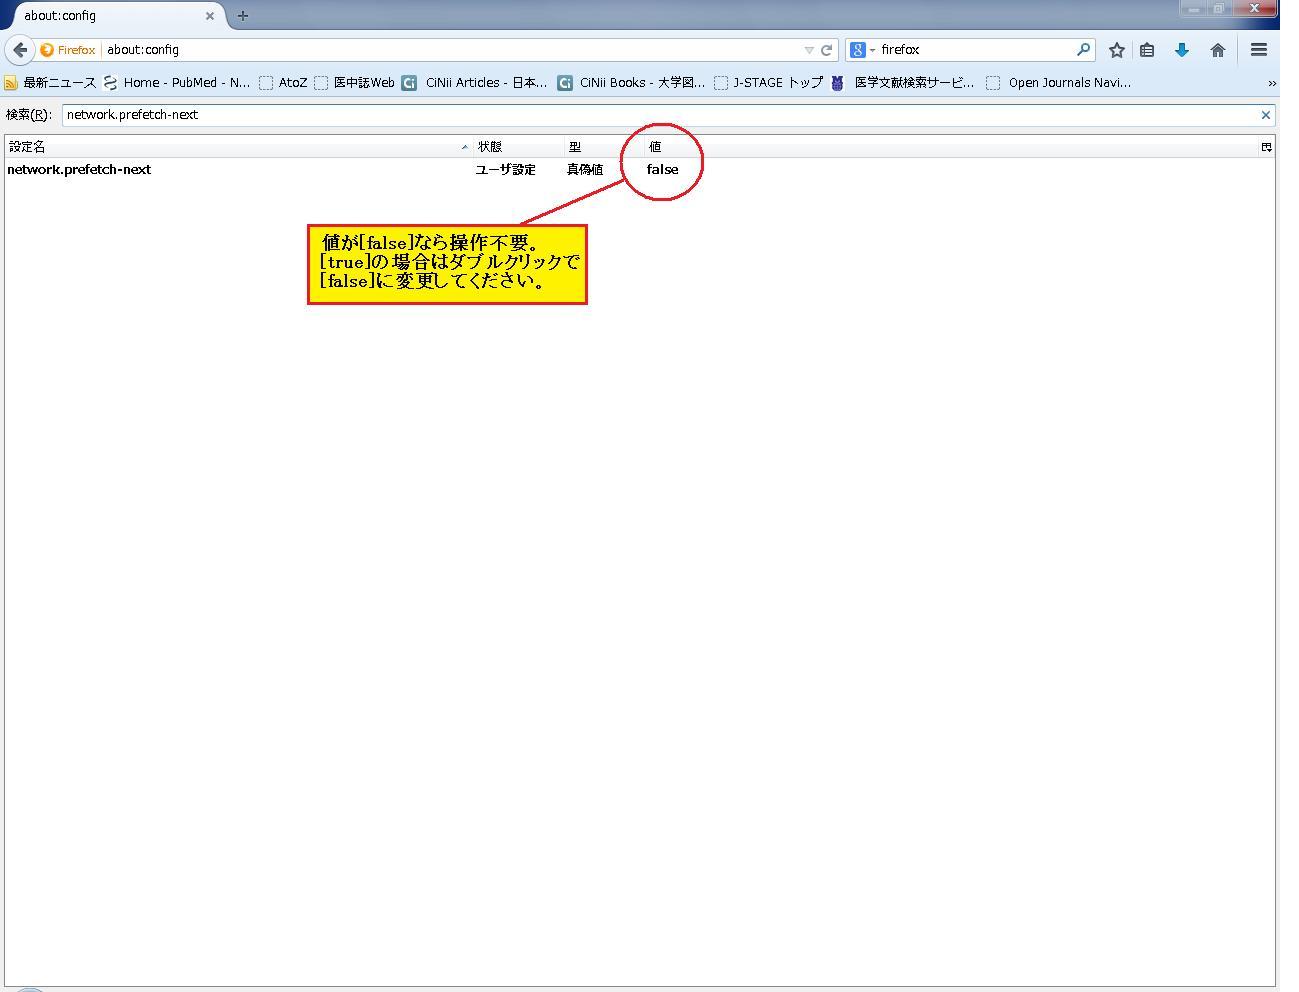Reload the page with the refresh icon

[x=827, y=50]
